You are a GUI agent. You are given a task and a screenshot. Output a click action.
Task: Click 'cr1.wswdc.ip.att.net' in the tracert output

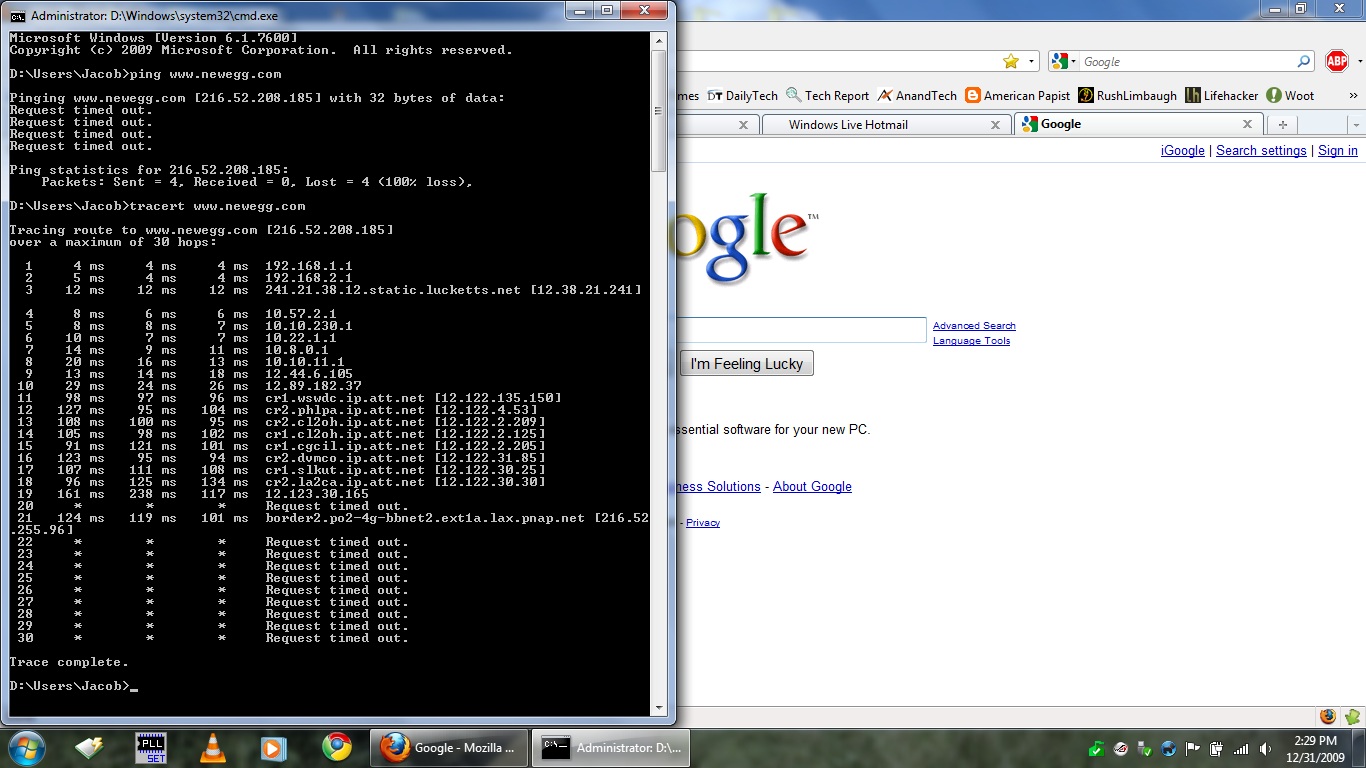coord(345,398)
